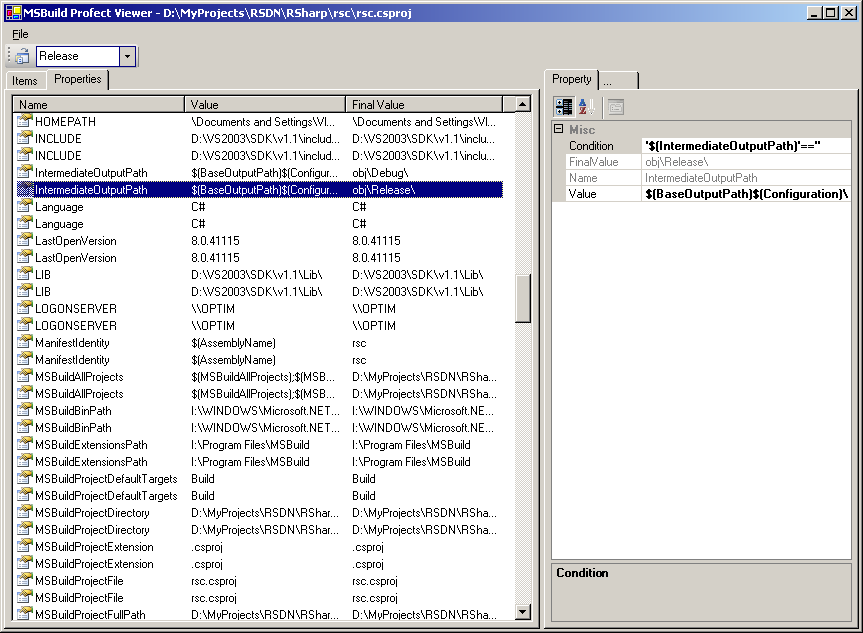The height and width of the screenshot is (633, 863).
Task: Open the "..." tab next to Property
Action: click(617, 80)
